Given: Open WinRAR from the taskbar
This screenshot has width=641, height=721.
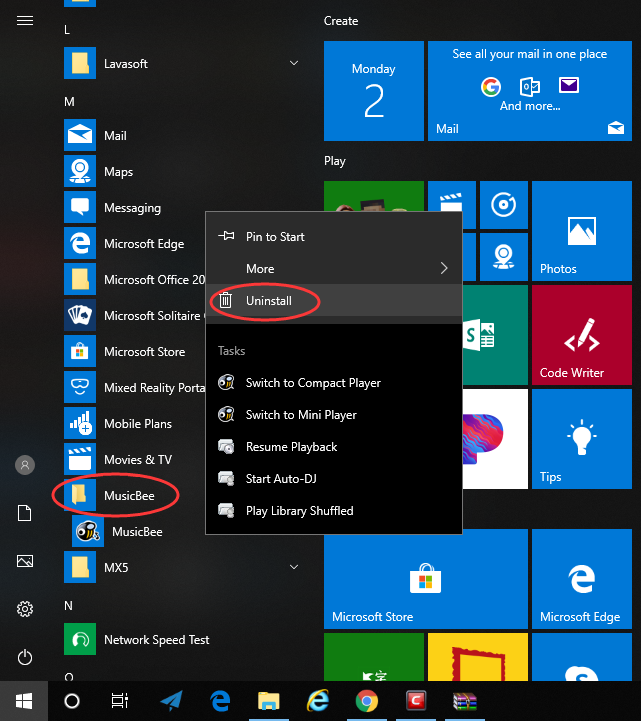Looking at the screenshot, I should point(464,701).
